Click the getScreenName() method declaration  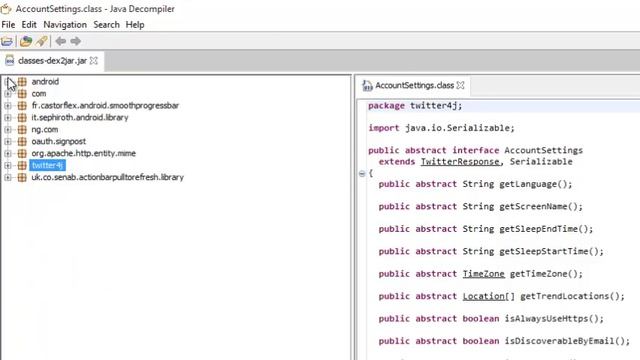481,207
